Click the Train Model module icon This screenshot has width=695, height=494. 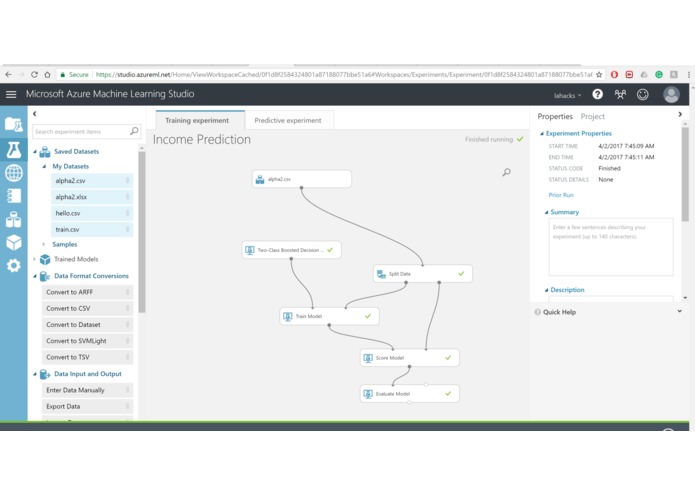click(x=288, y=316)
